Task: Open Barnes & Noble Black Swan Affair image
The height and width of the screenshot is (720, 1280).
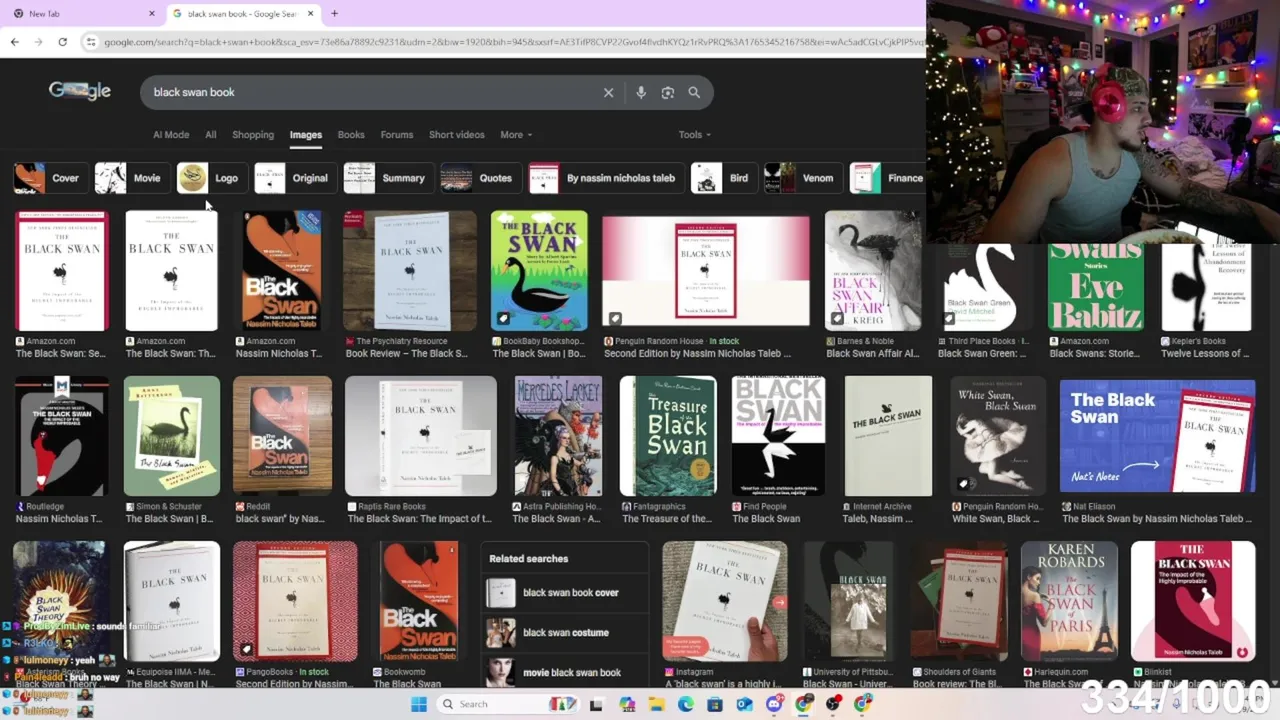Action: [x=873, y=270]
